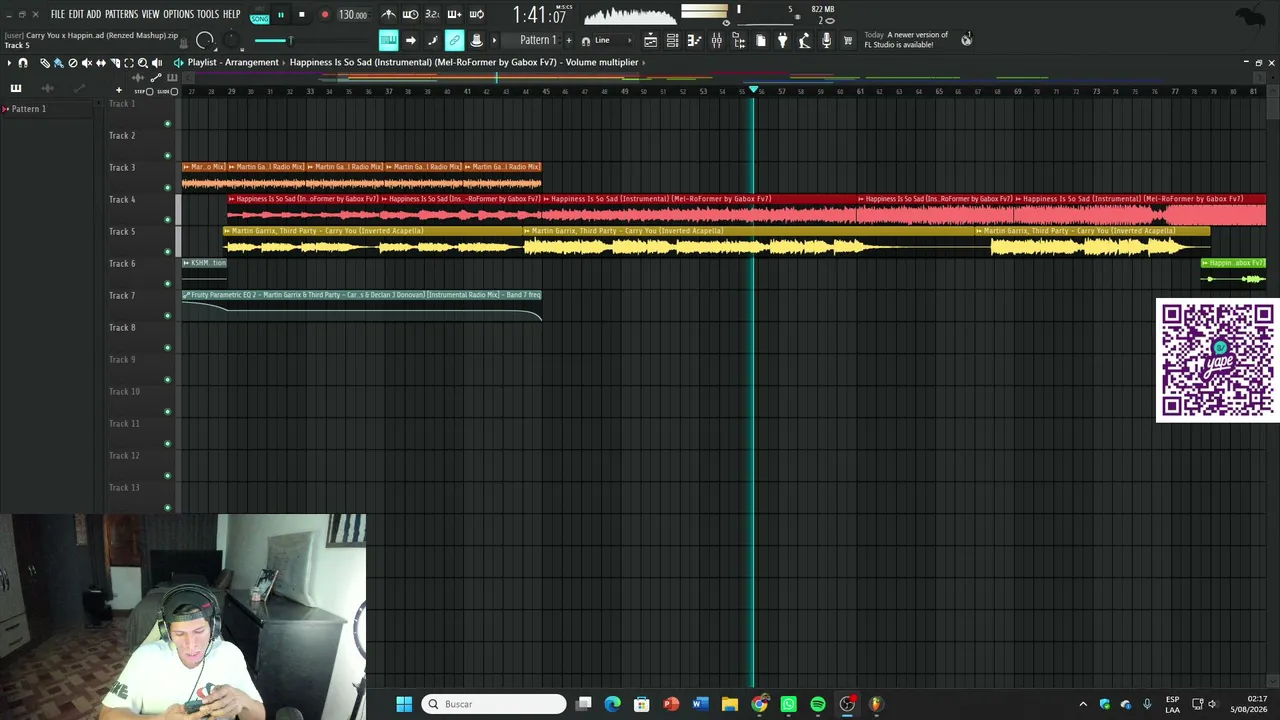The height and width of the screenshot is (720, 1280).
Task: Select the playlist select tool
Action: (128, 63)
